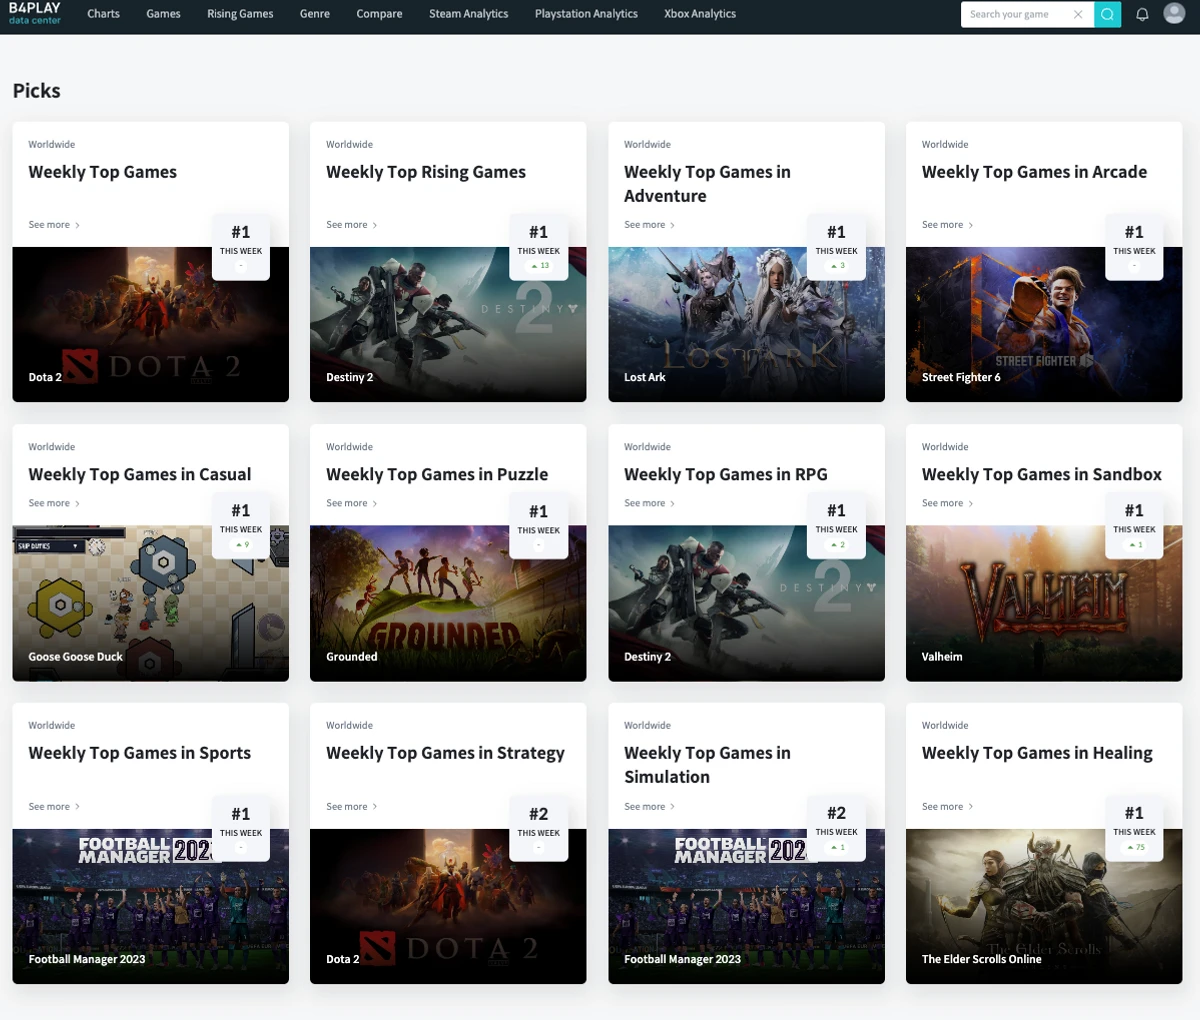Clear the search field with X icon
Viewport: 1200px width, 1020px height.
1077,14
